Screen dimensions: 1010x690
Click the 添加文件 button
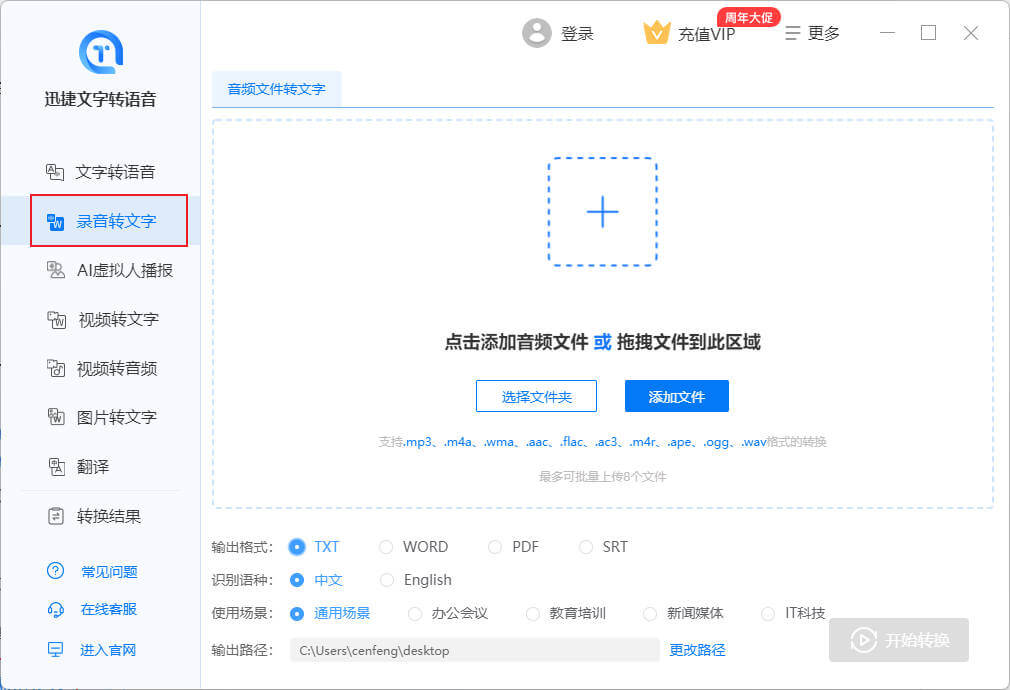tap(677, 397)
